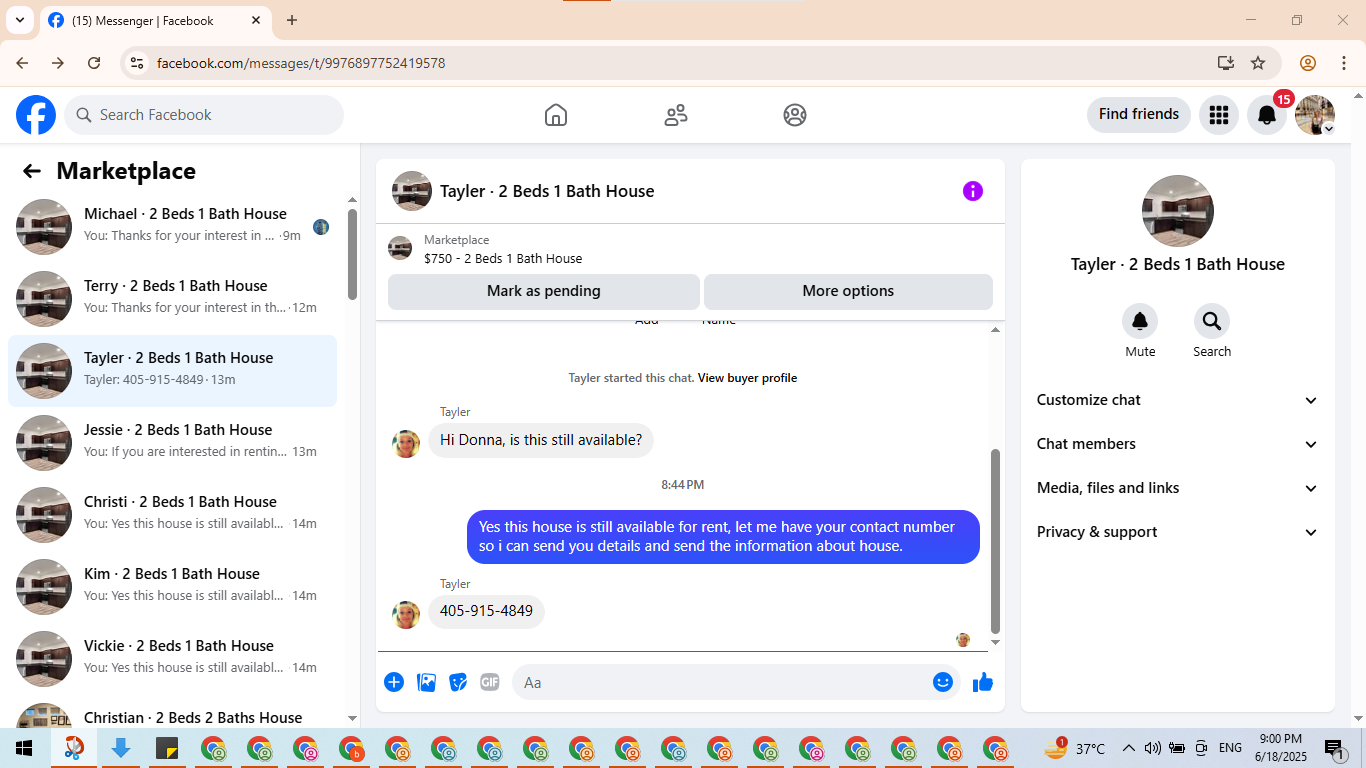
Task: Click the conversation list scrollbar thumb
Action: 352,253
